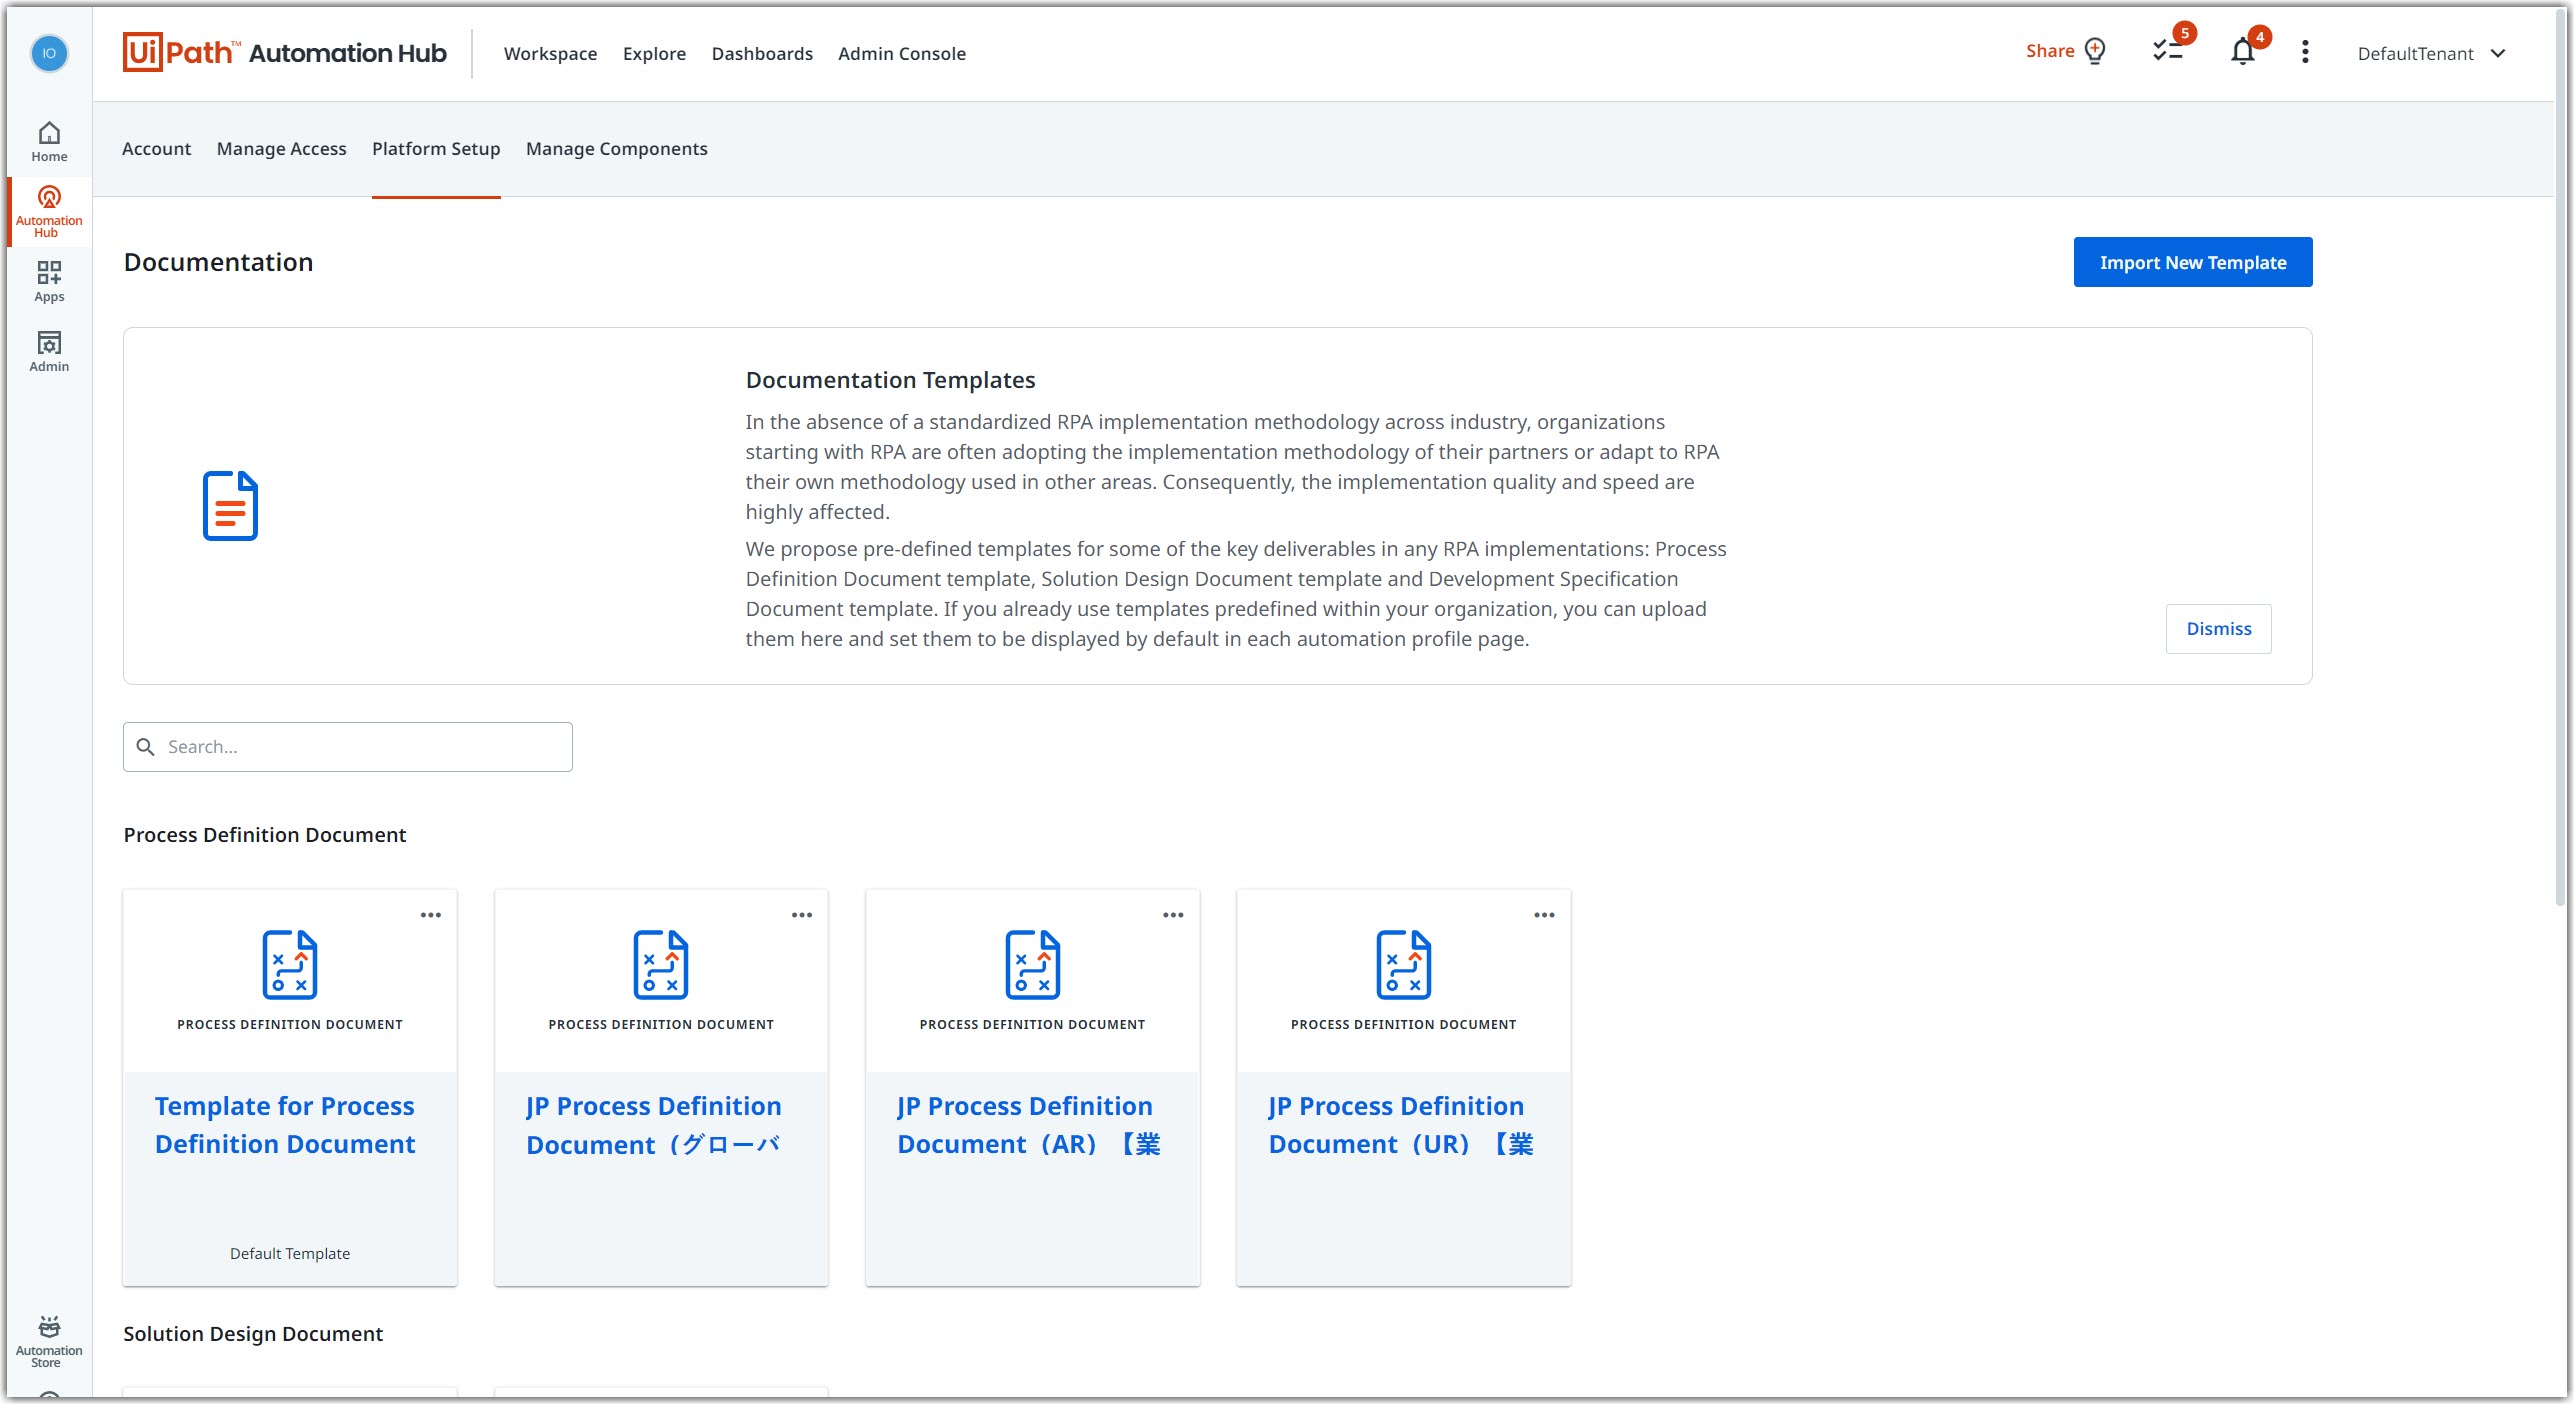Open the tasks checklist icon with badge
The height and width of the screenshot is (1405, 2575).
2167,51
